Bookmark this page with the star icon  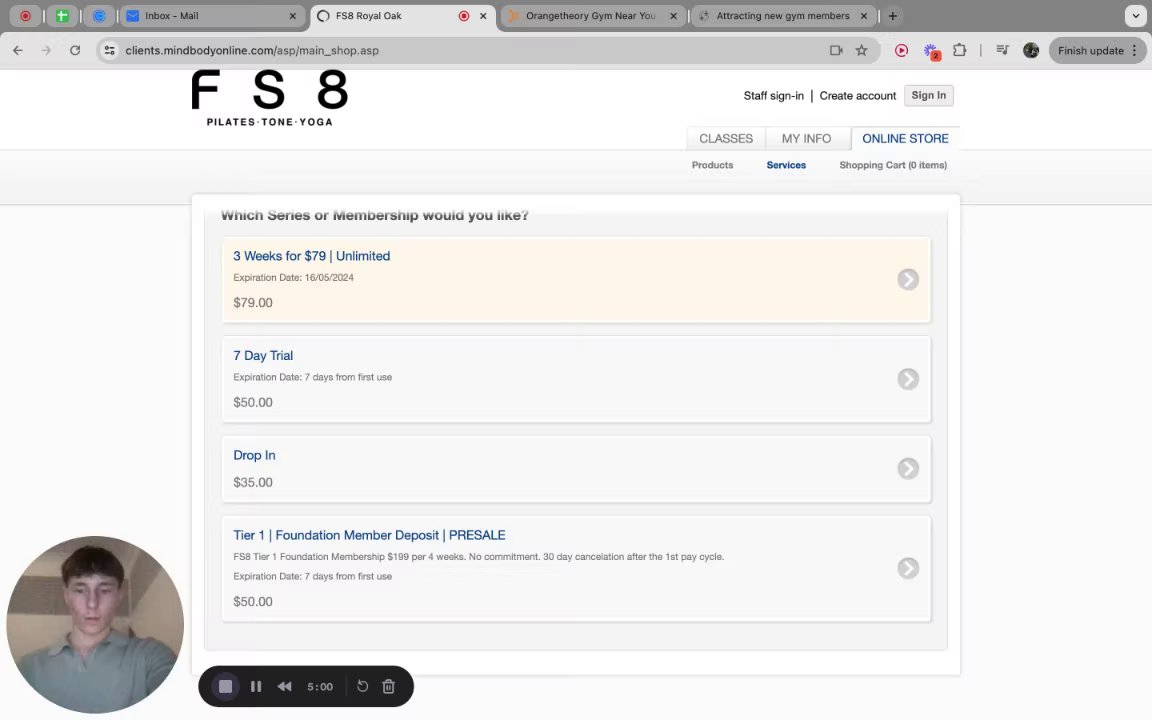click(861, 51)
